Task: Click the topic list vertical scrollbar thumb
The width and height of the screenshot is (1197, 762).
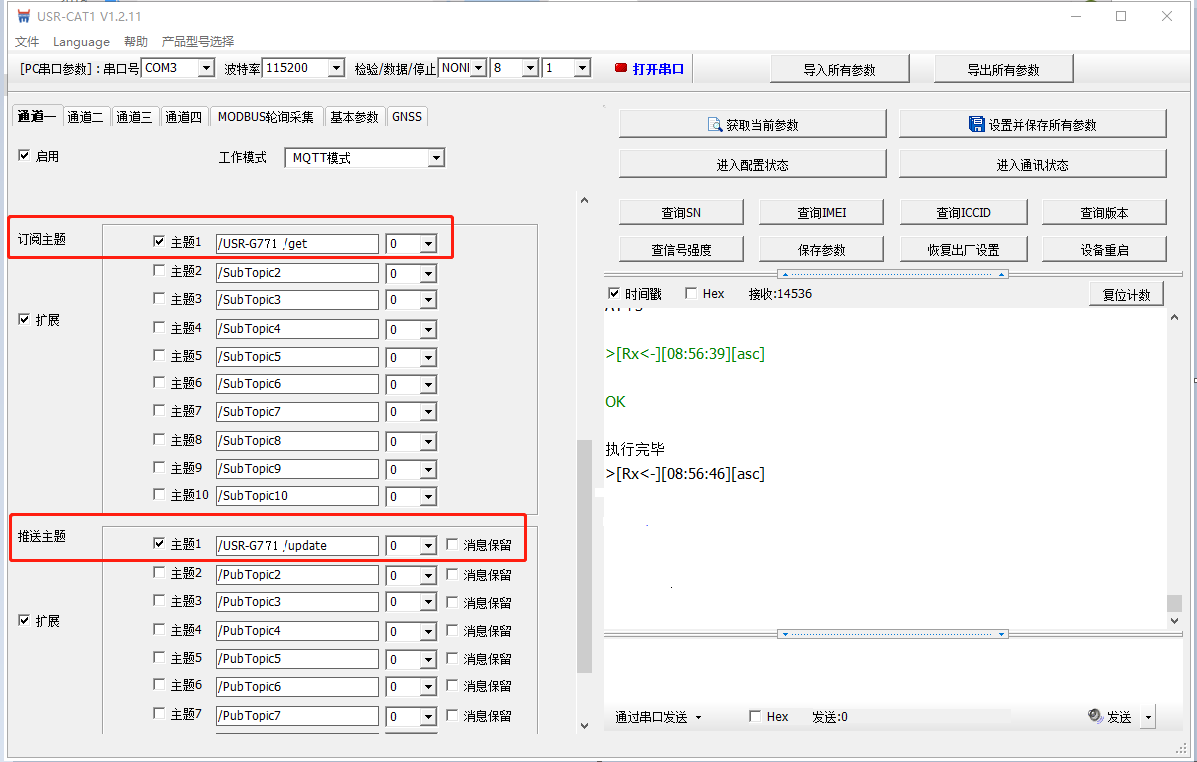Action: click(585, 555)
